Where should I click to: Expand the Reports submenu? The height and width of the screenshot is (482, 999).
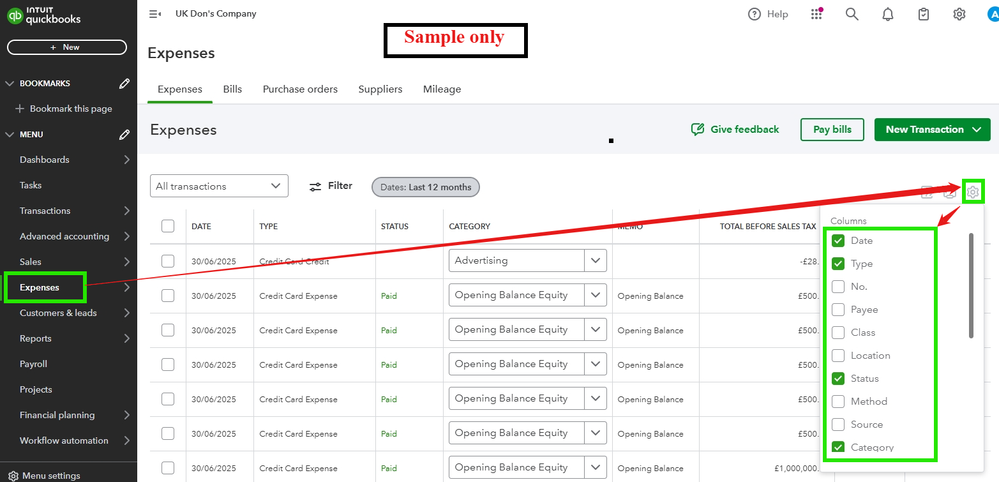click(x=127, y=338)
